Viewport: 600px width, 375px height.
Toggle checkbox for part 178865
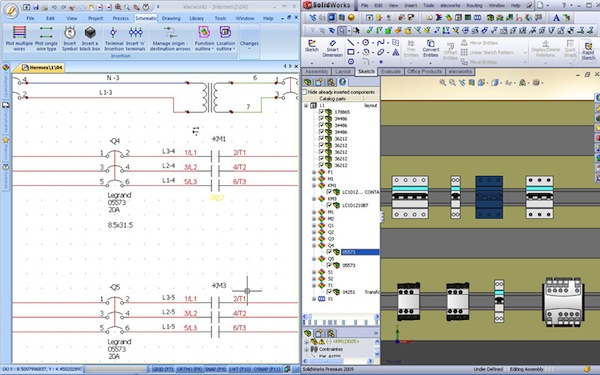click(321, 112)
